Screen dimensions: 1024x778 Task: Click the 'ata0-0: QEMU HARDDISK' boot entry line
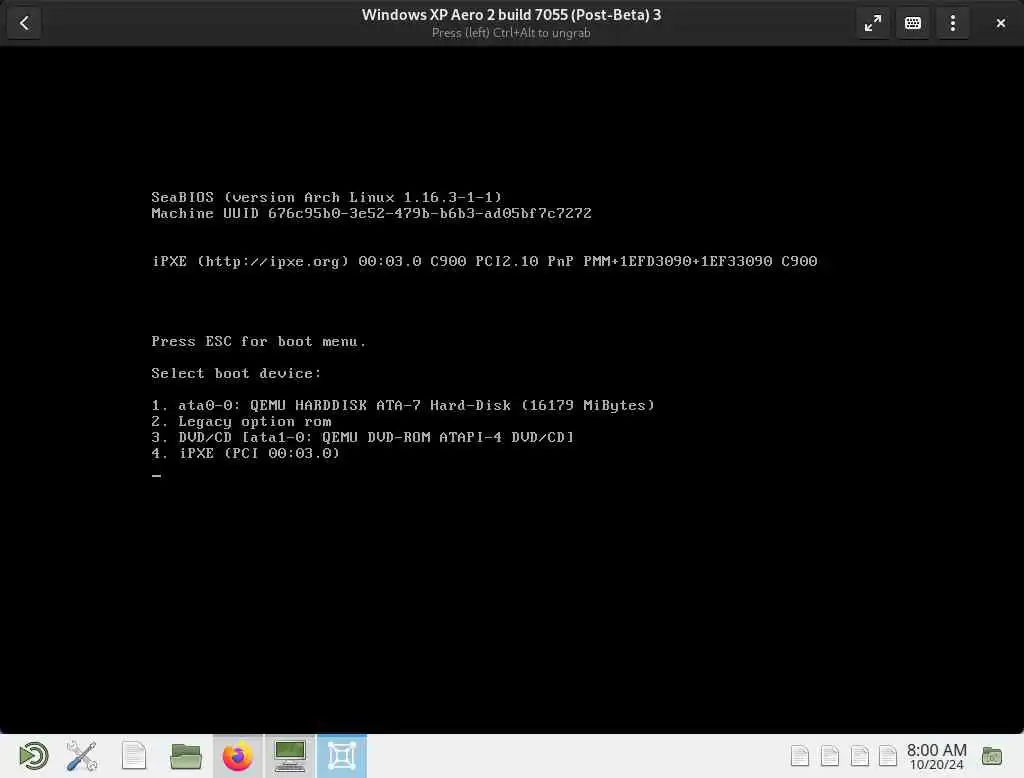(403, 405)
